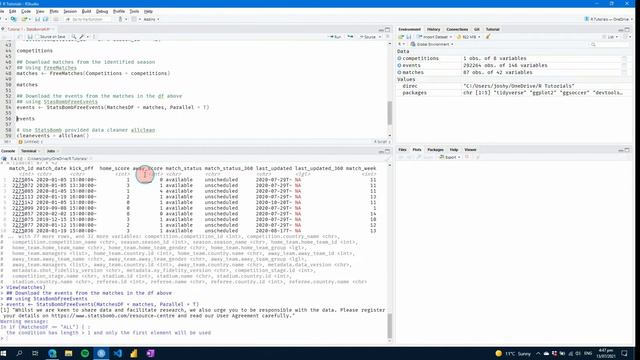Image resolution: width=640 pixels, height=360 pixels.
Task: Select the Environment tab
Action: (x=409, y=29)
